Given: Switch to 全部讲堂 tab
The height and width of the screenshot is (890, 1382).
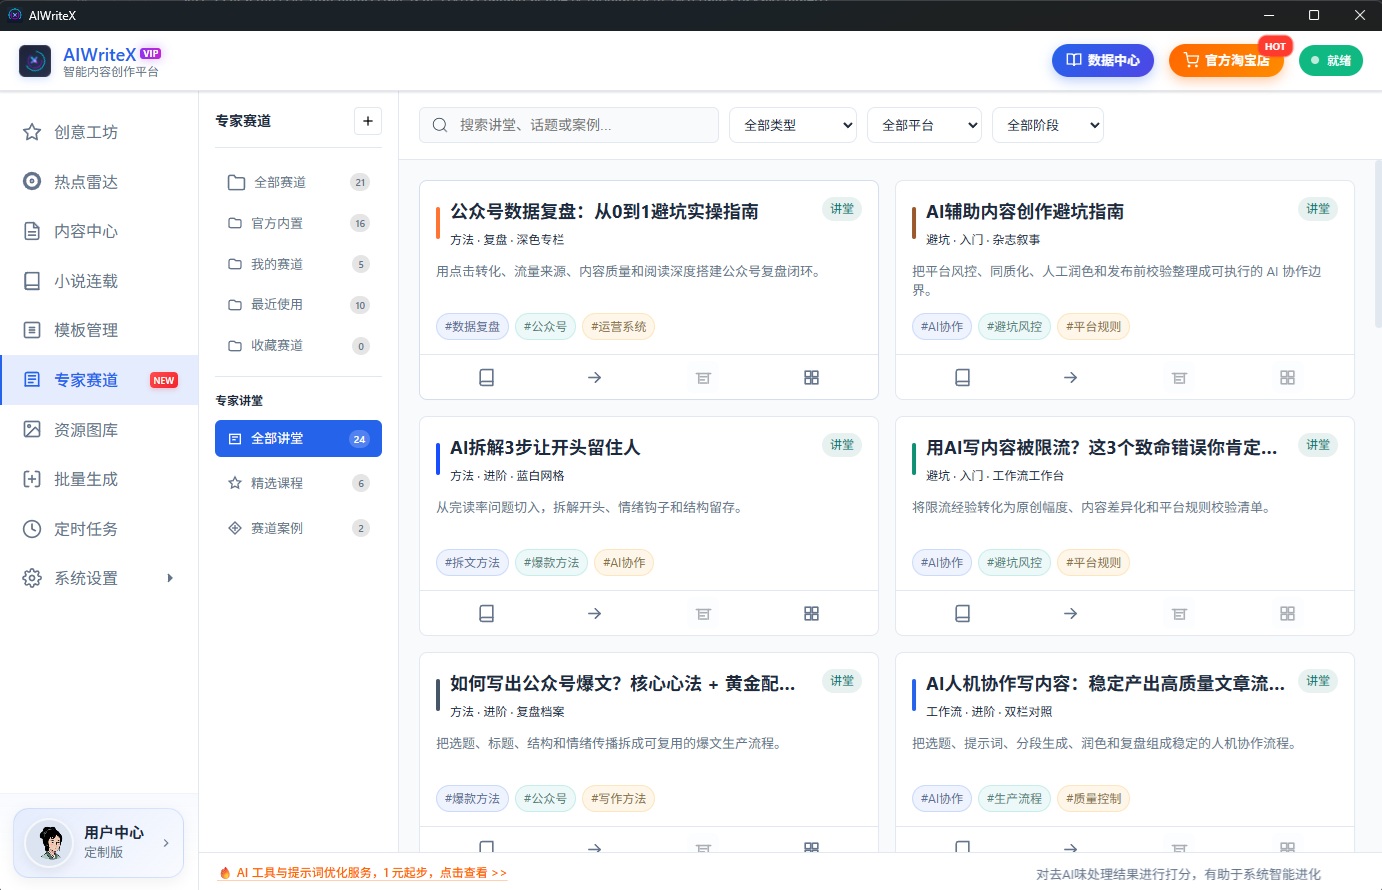Looking at the screenshot, I should (298, 438).
